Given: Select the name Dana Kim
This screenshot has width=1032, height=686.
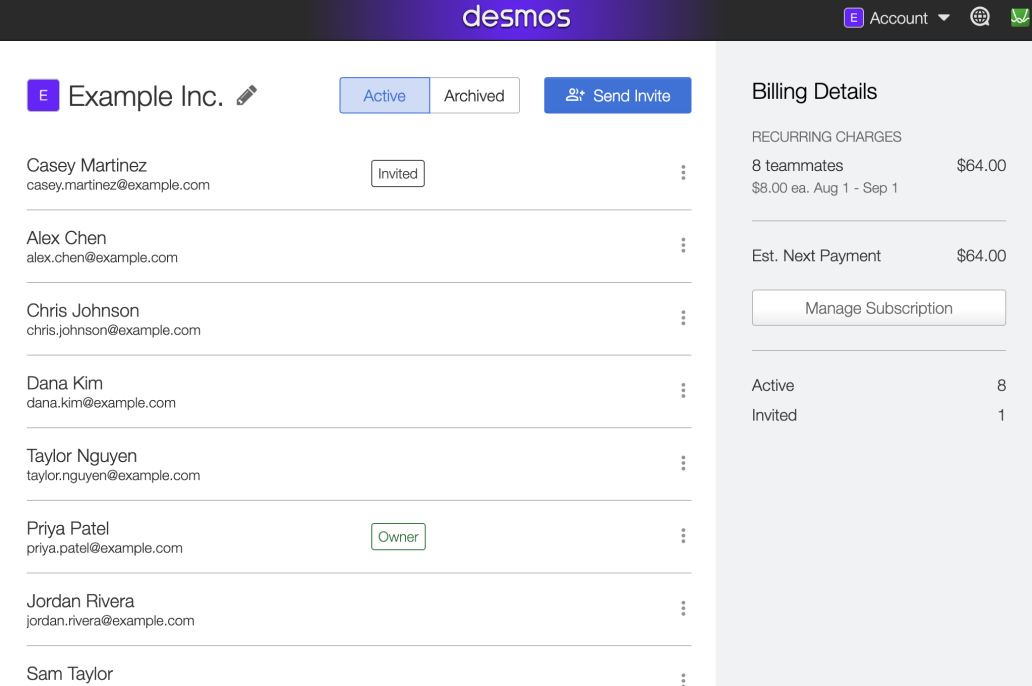Looking at the screenshot, I should [64, 383].
